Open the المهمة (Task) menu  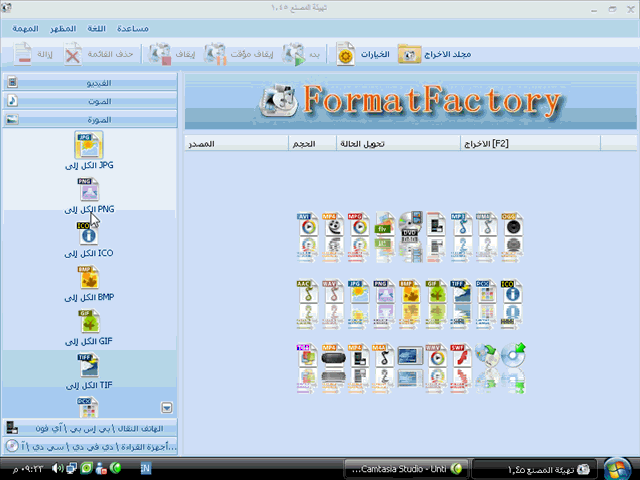click(25, 29)
